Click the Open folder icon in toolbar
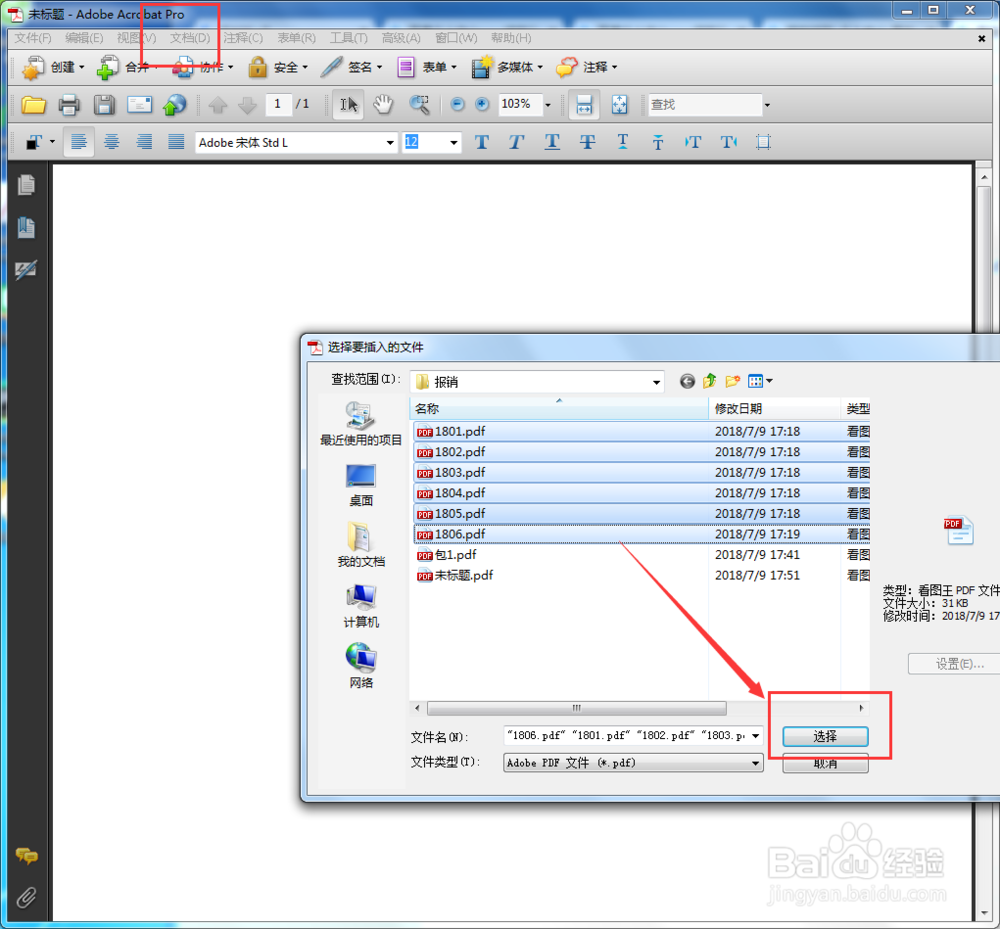 pos(33,105)
